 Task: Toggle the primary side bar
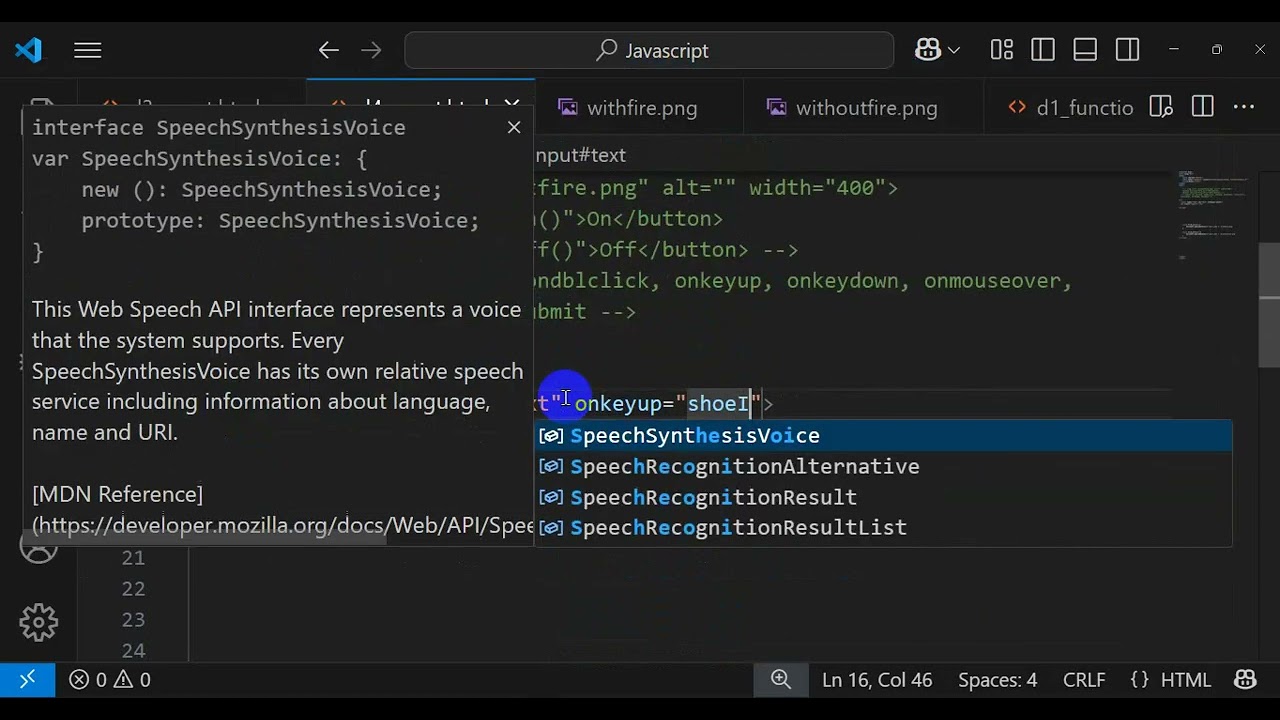pyautogui.click(x=1043, y=50)
